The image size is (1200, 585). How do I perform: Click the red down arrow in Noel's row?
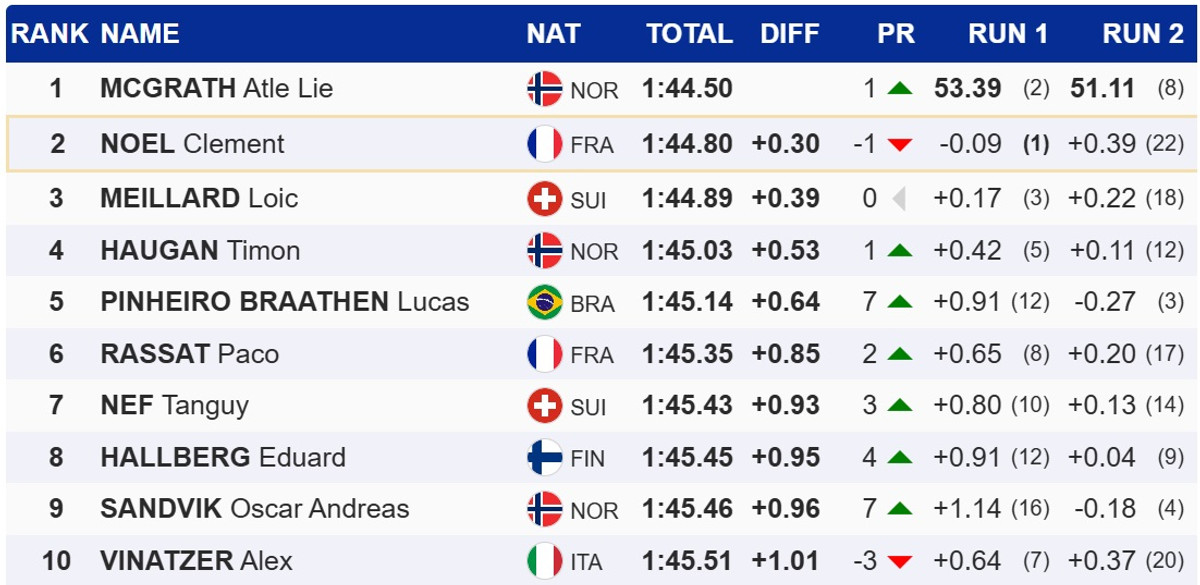900,145
